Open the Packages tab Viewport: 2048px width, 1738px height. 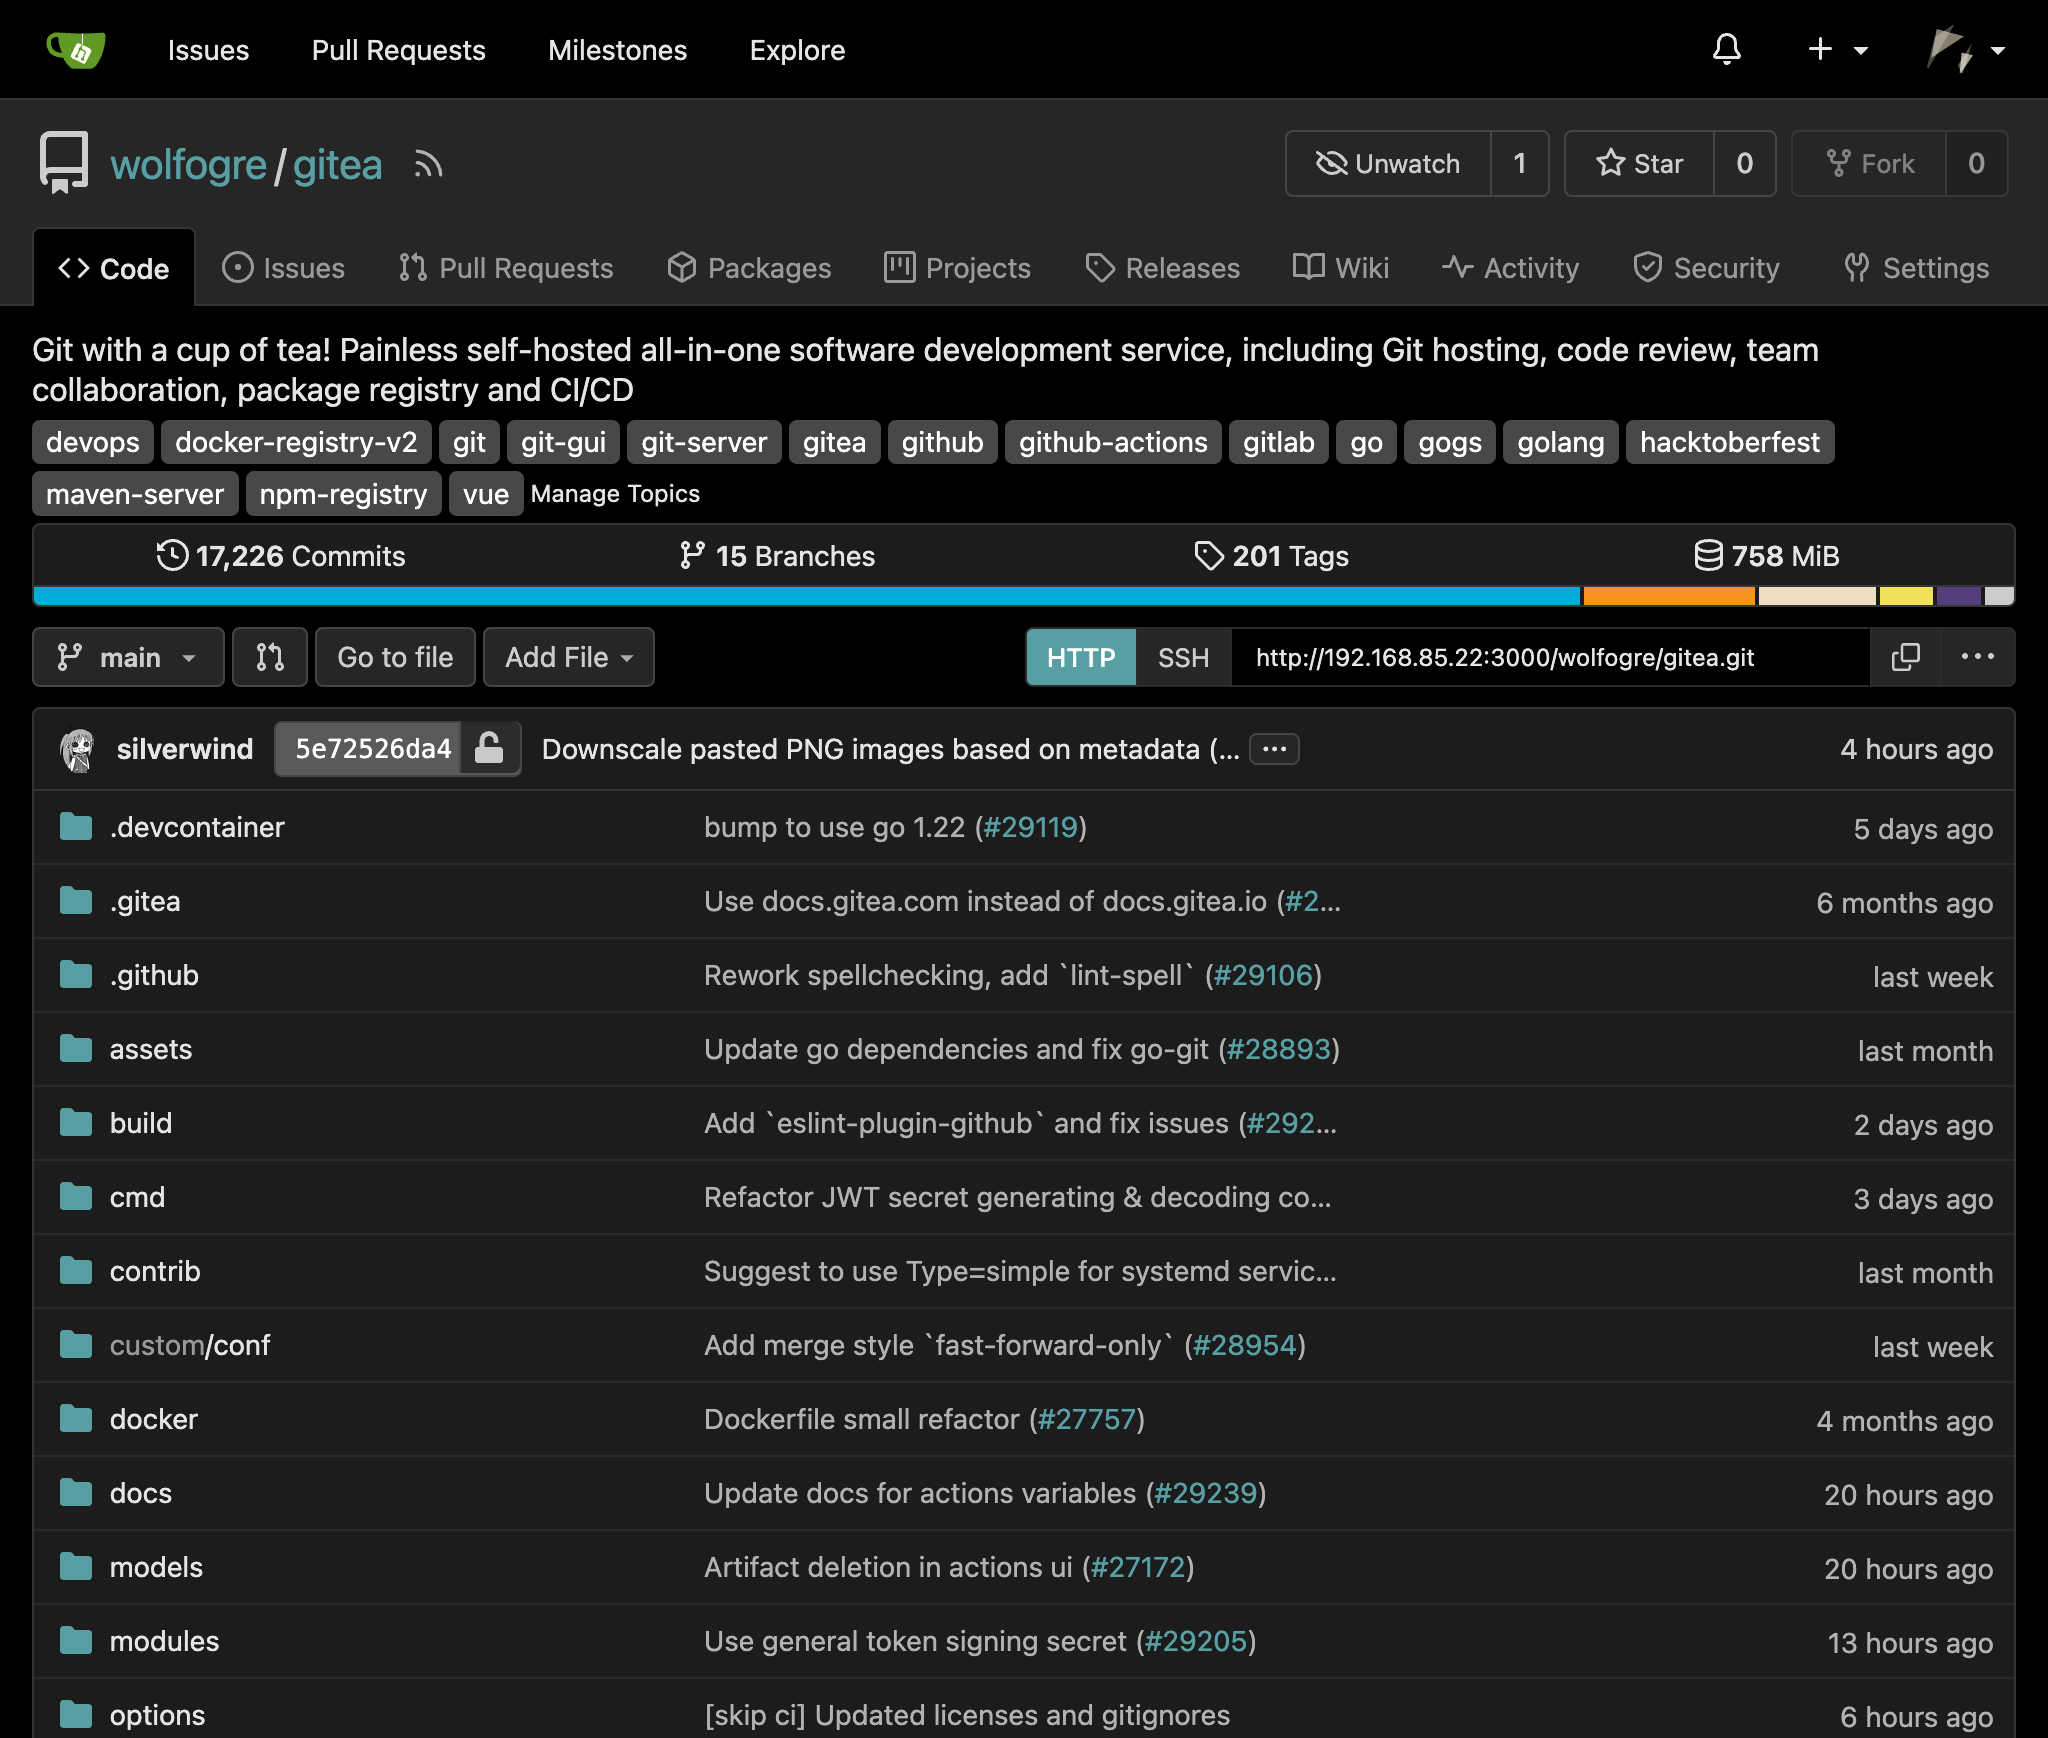point(749,268)
